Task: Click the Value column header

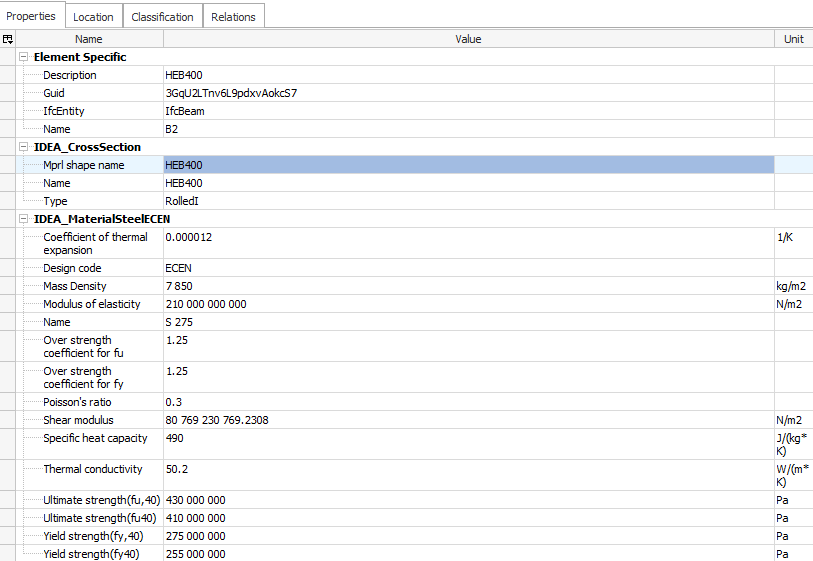Action: pos(468,39)
